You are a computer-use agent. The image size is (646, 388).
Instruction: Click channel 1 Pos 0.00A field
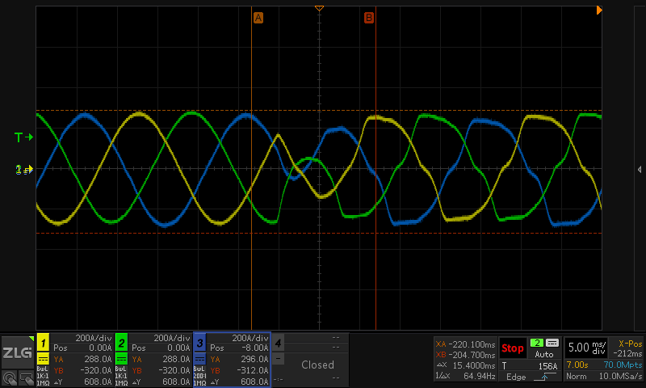click(82, 348)
